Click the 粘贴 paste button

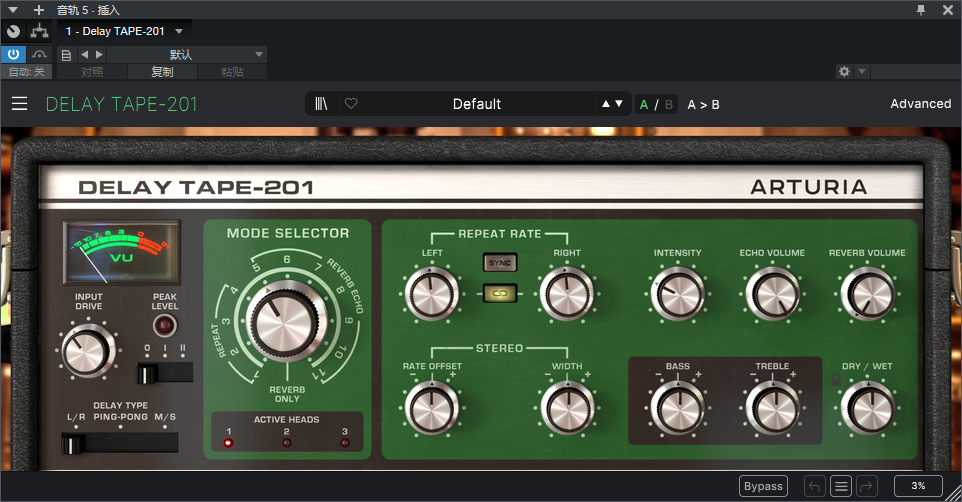tap(232, 72)
